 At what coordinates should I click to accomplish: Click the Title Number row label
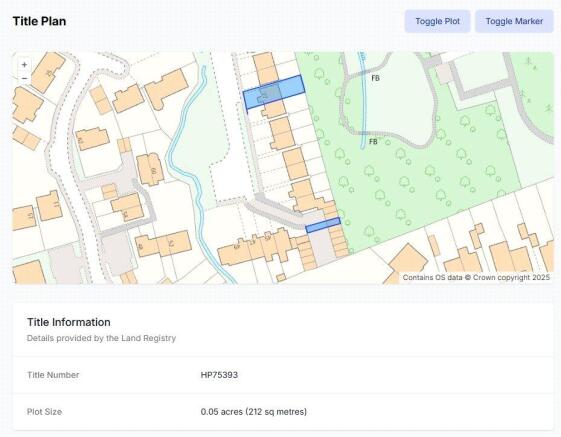53,375
